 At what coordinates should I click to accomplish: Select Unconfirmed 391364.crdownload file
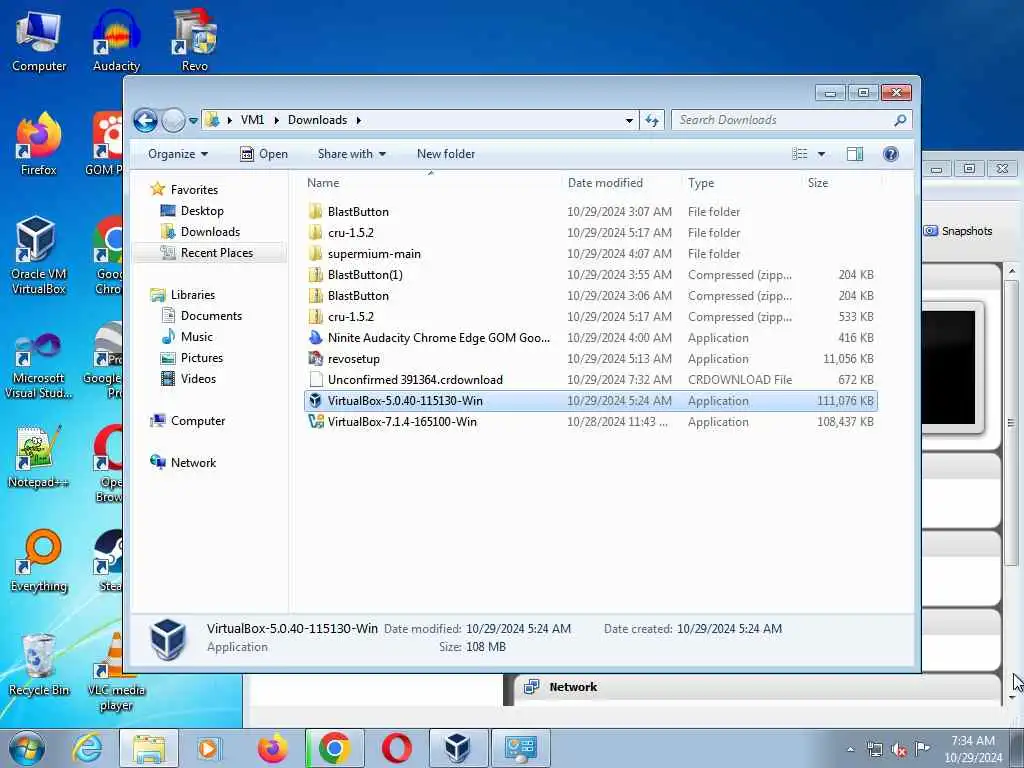pos(591,379)
